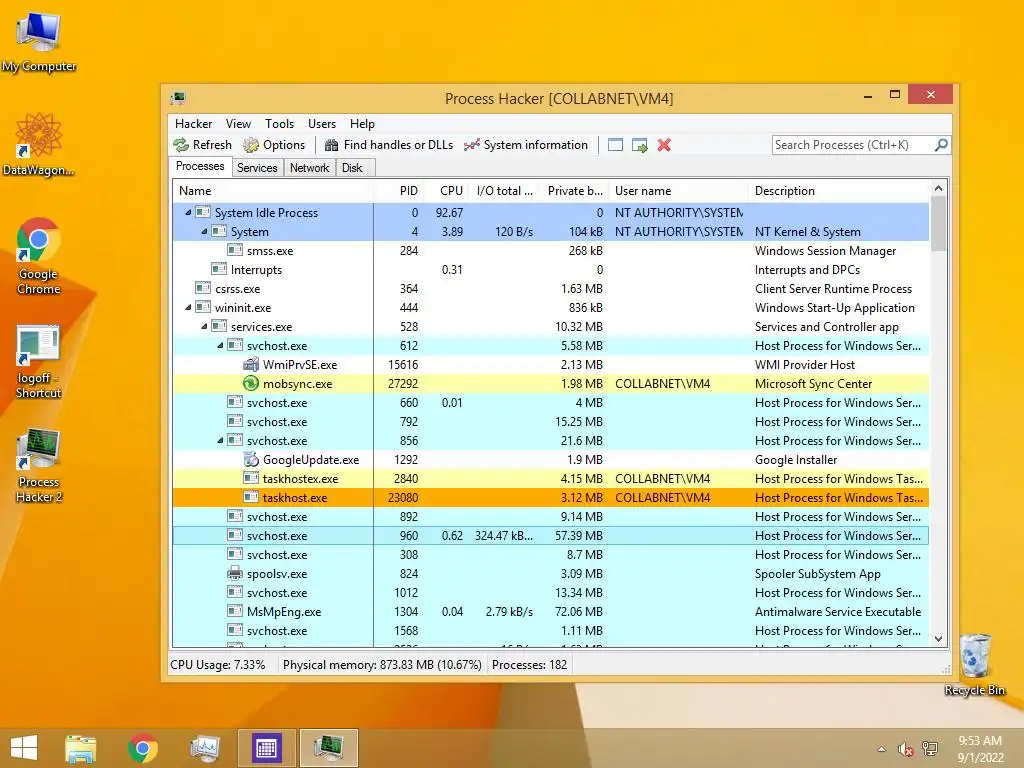
Task: Sort by the User name column header
Action: click(679, 191)
